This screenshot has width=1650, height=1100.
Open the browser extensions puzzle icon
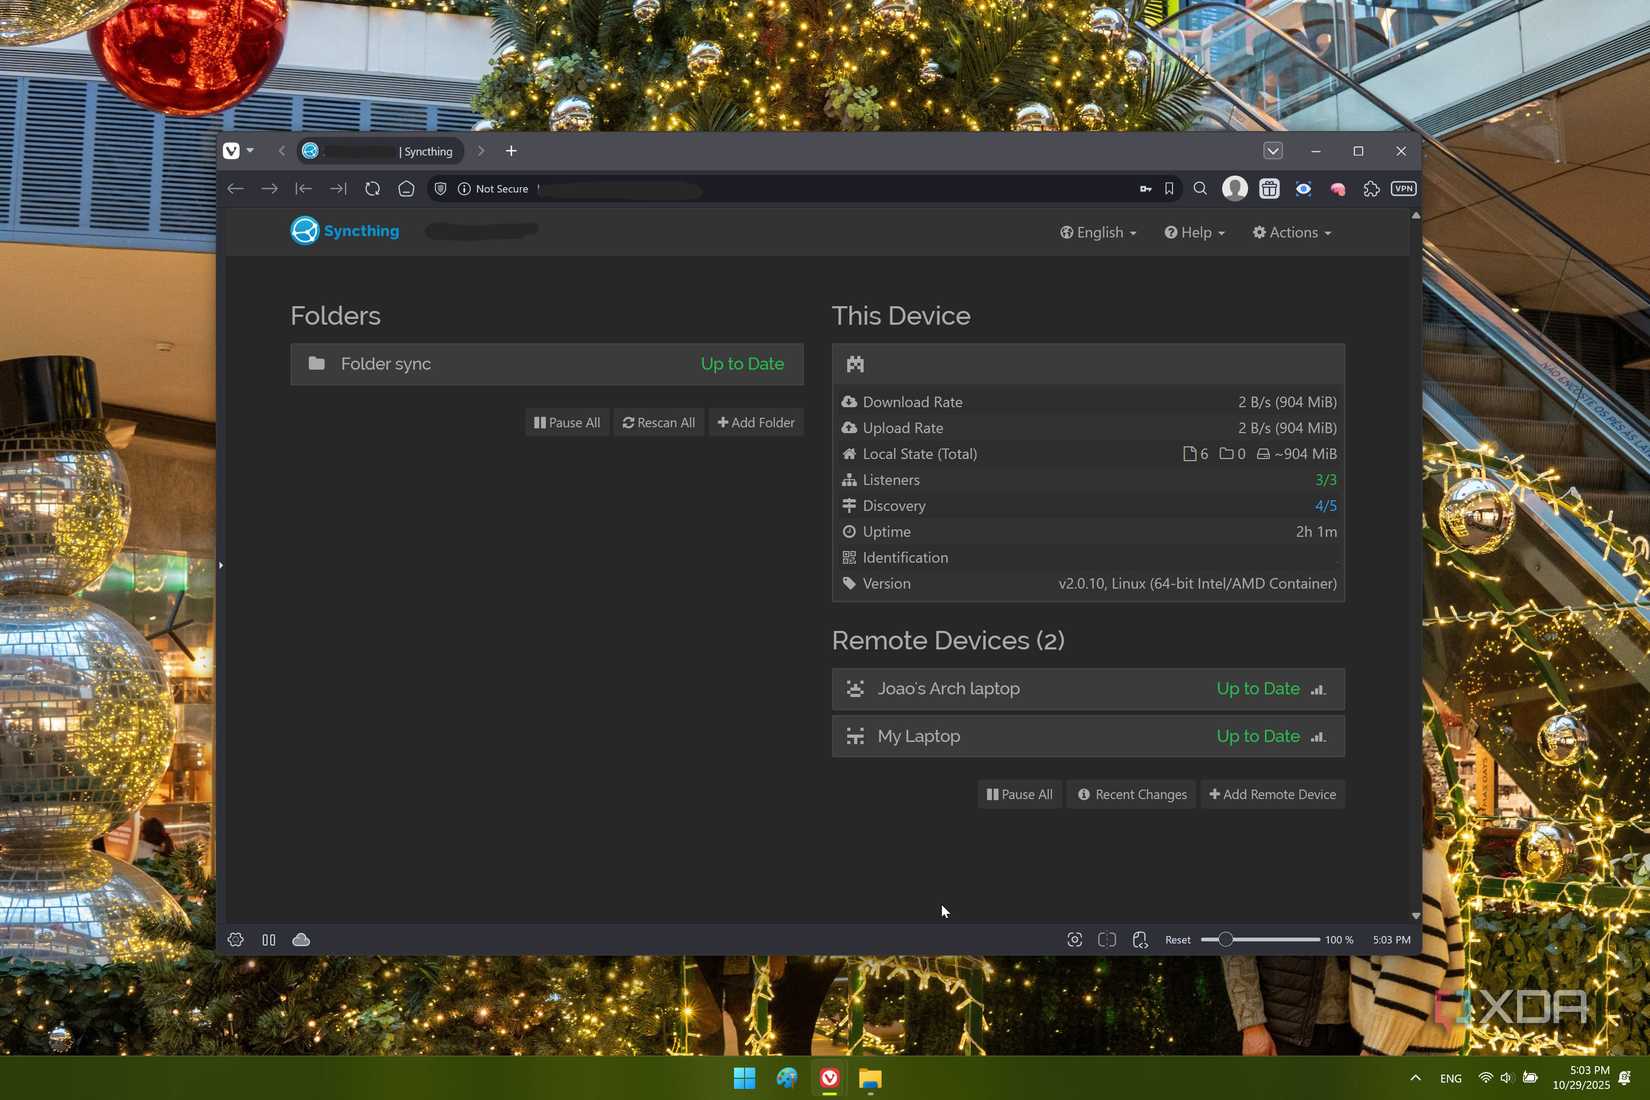tap(1371, 189)
